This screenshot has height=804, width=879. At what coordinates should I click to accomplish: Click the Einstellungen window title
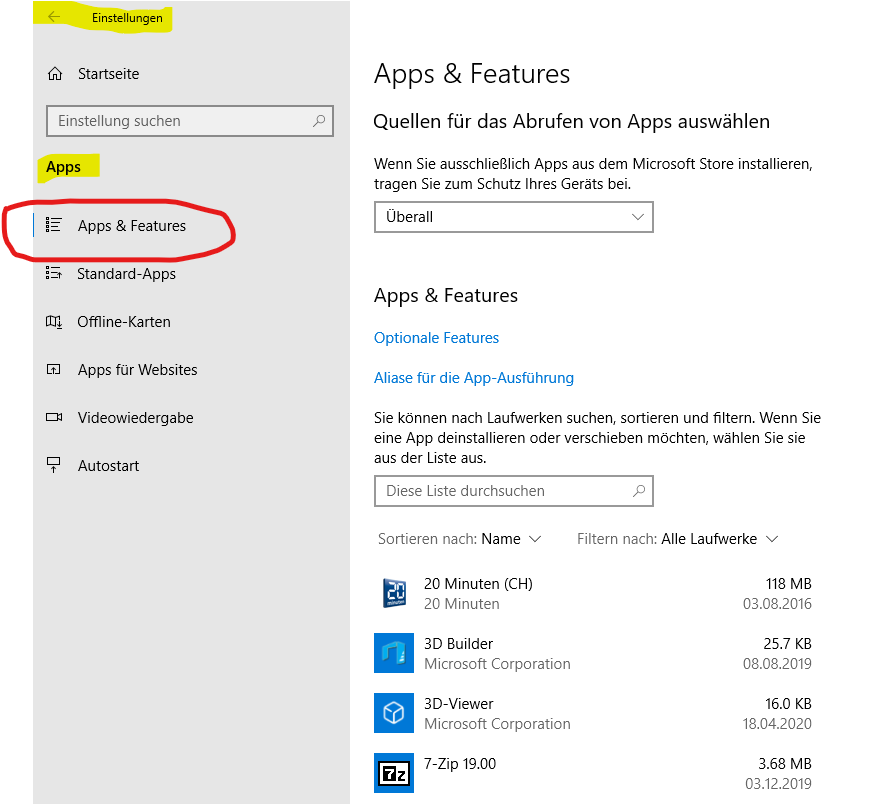coord(127,18)
